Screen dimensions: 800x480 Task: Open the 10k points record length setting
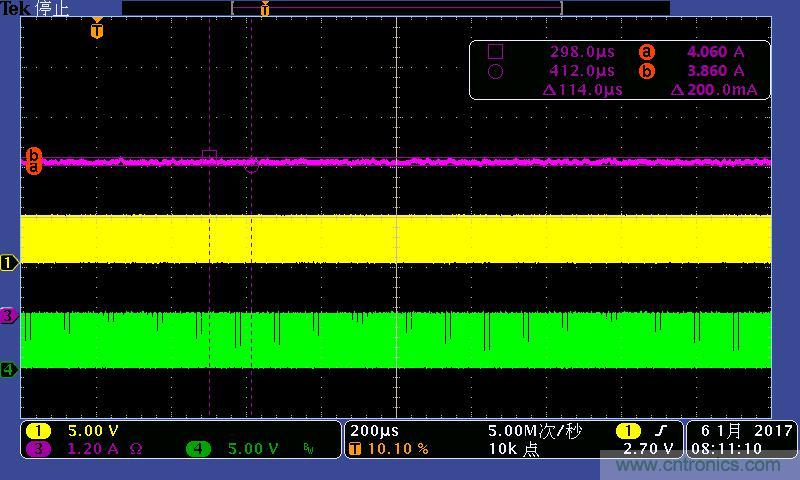[x=513, y=449]
